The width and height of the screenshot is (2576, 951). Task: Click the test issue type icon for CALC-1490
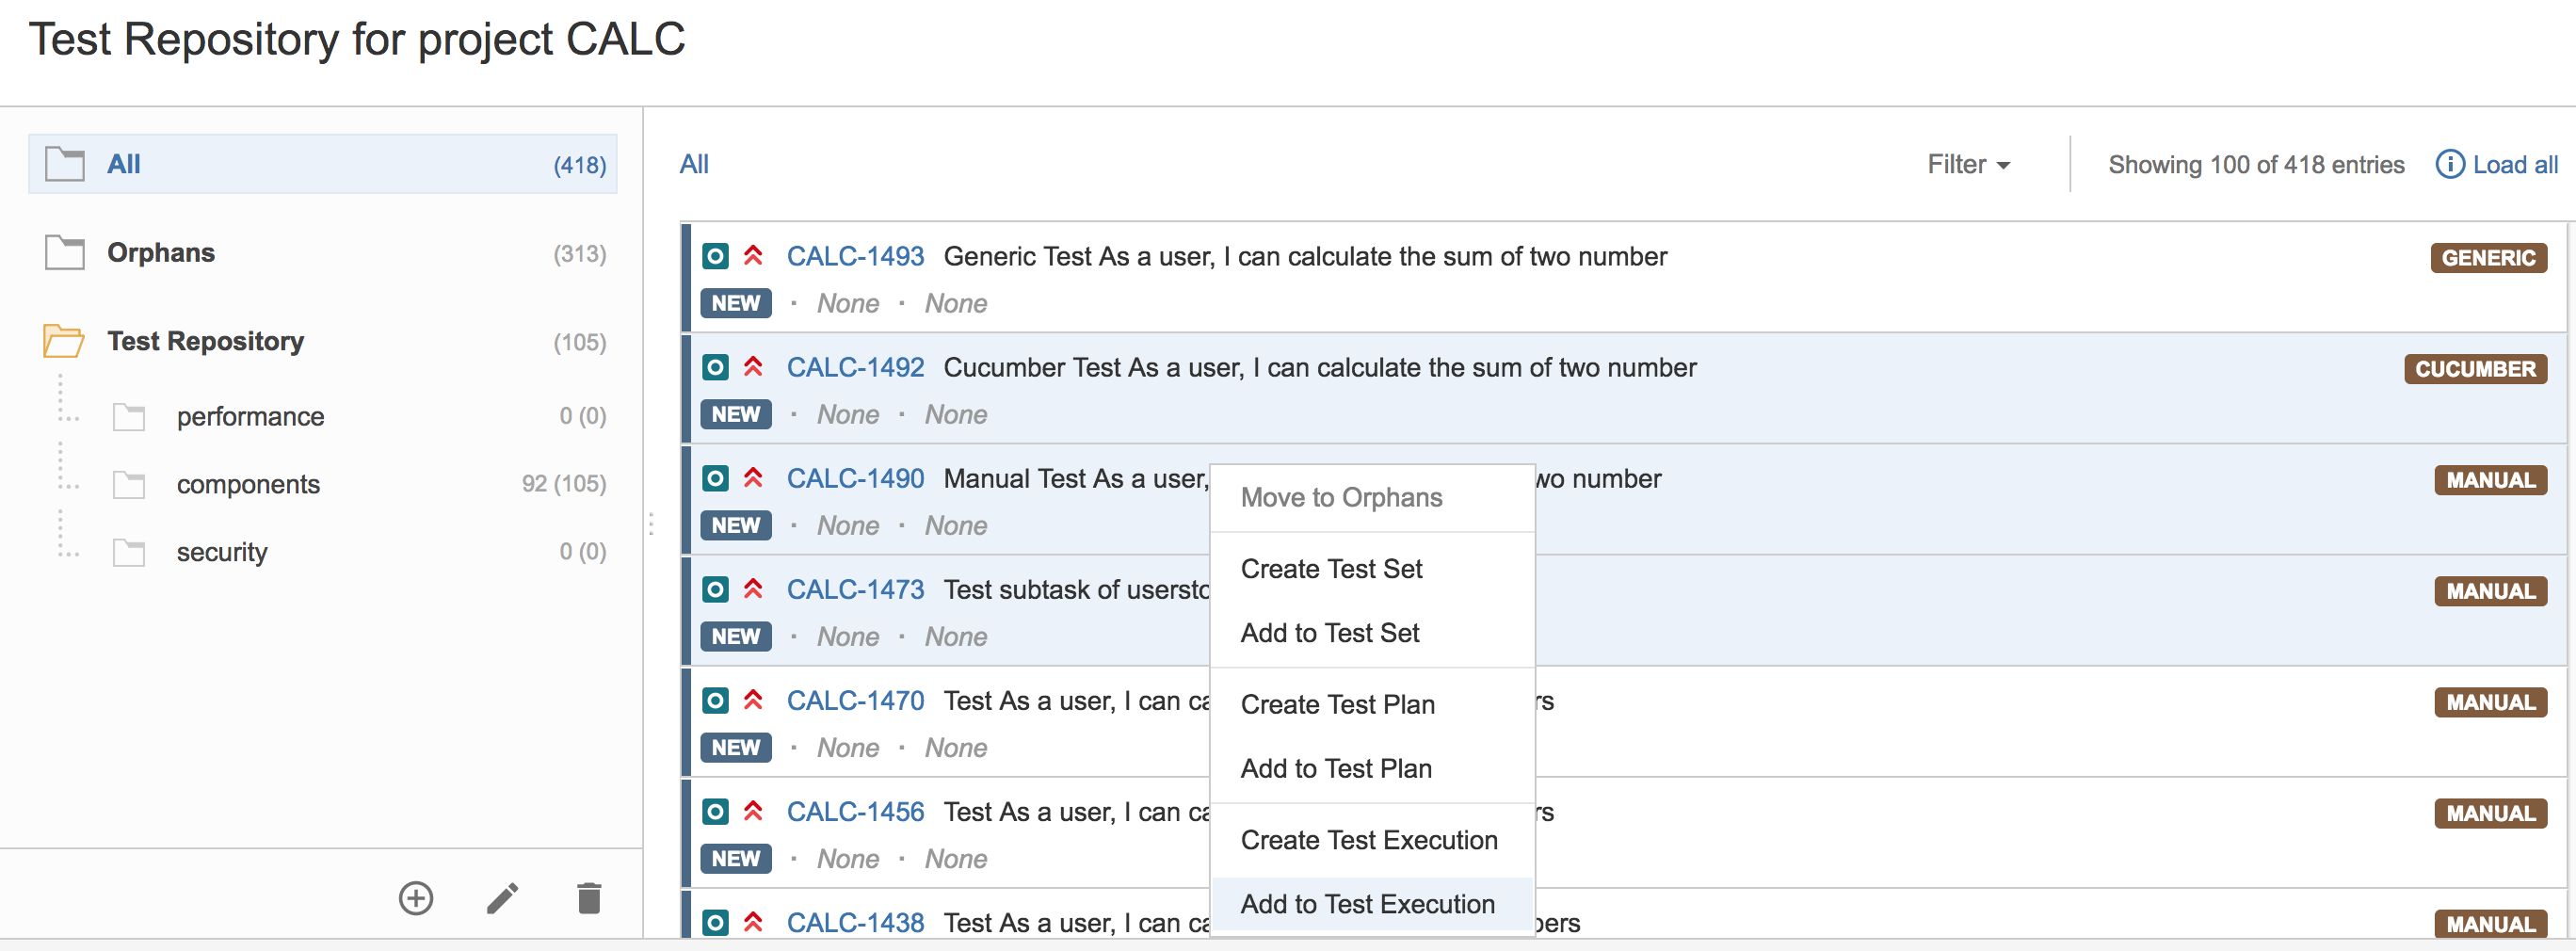tap(715, 478)
